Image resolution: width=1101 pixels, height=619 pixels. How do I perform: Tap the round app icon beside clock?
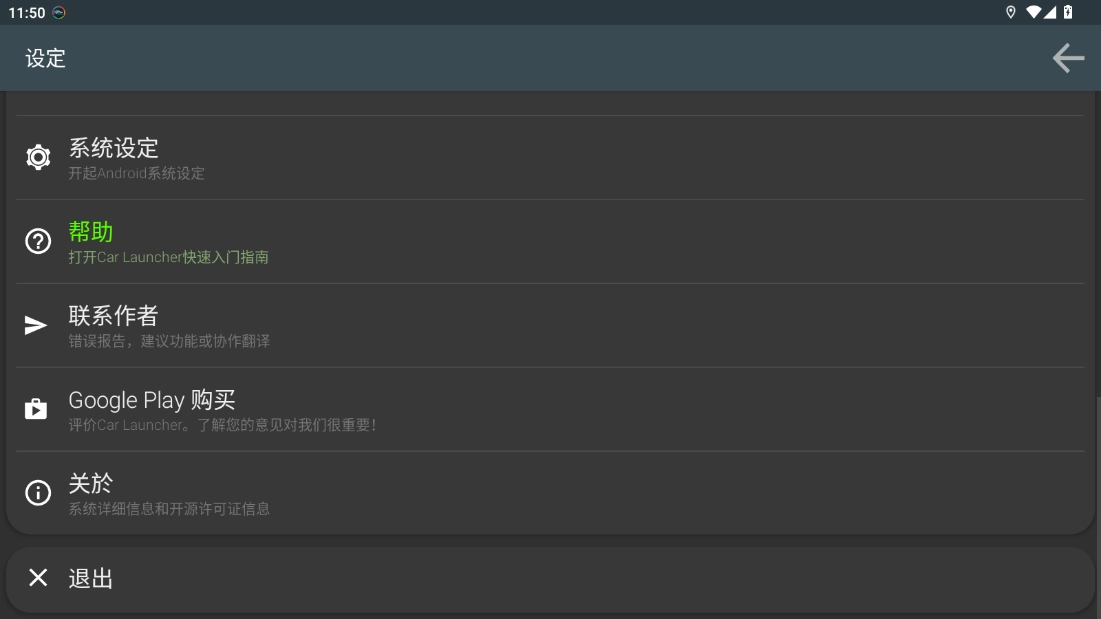pos(59,13)
